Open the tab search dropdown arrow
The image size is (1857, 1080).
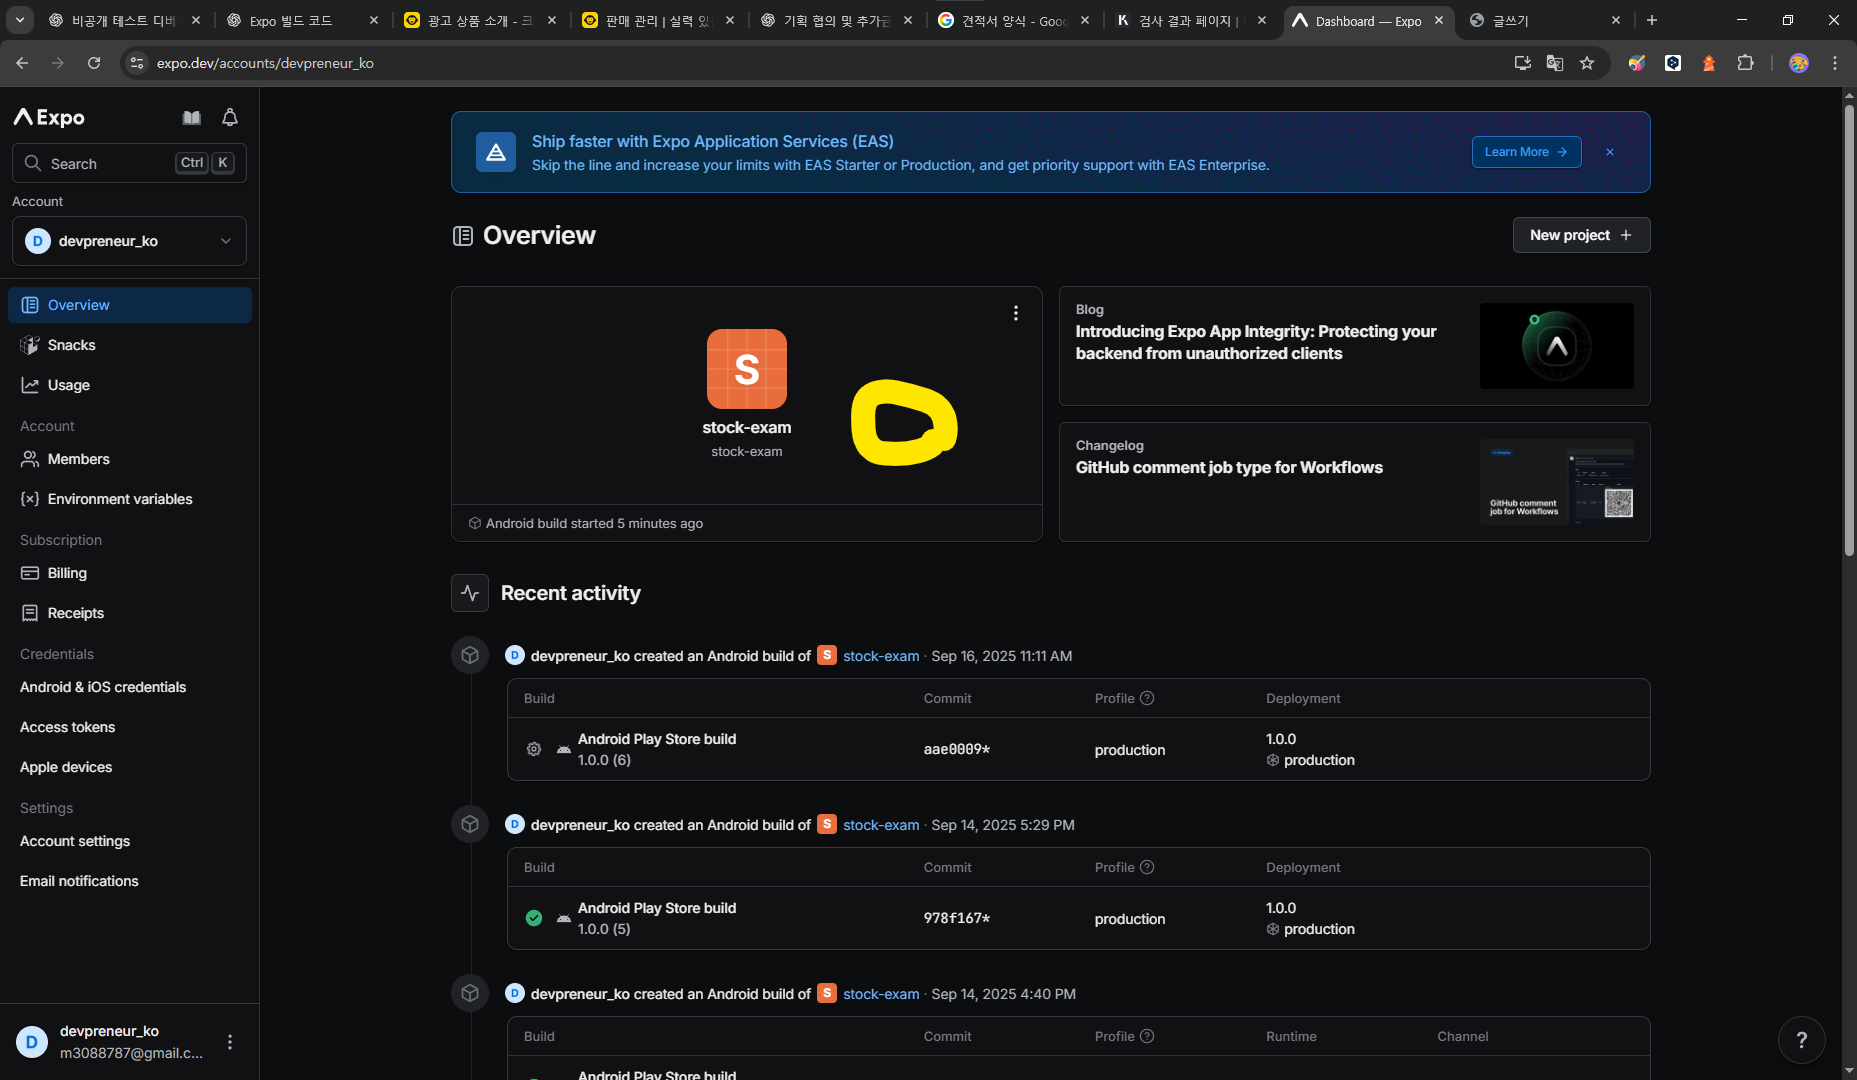pyautogui.click(x=20, y=20)
